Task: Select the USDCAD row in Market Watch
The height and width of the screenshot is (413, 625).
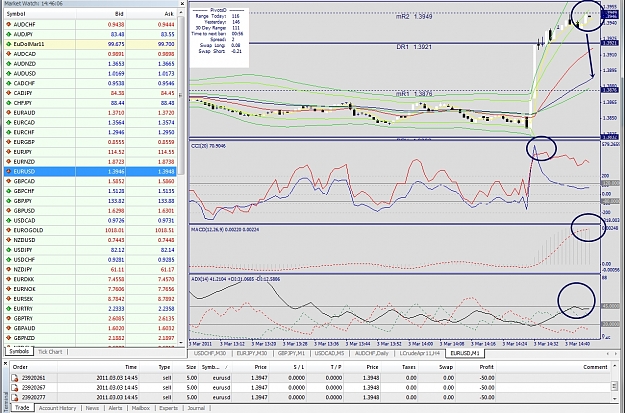Action: coord(90,220)
